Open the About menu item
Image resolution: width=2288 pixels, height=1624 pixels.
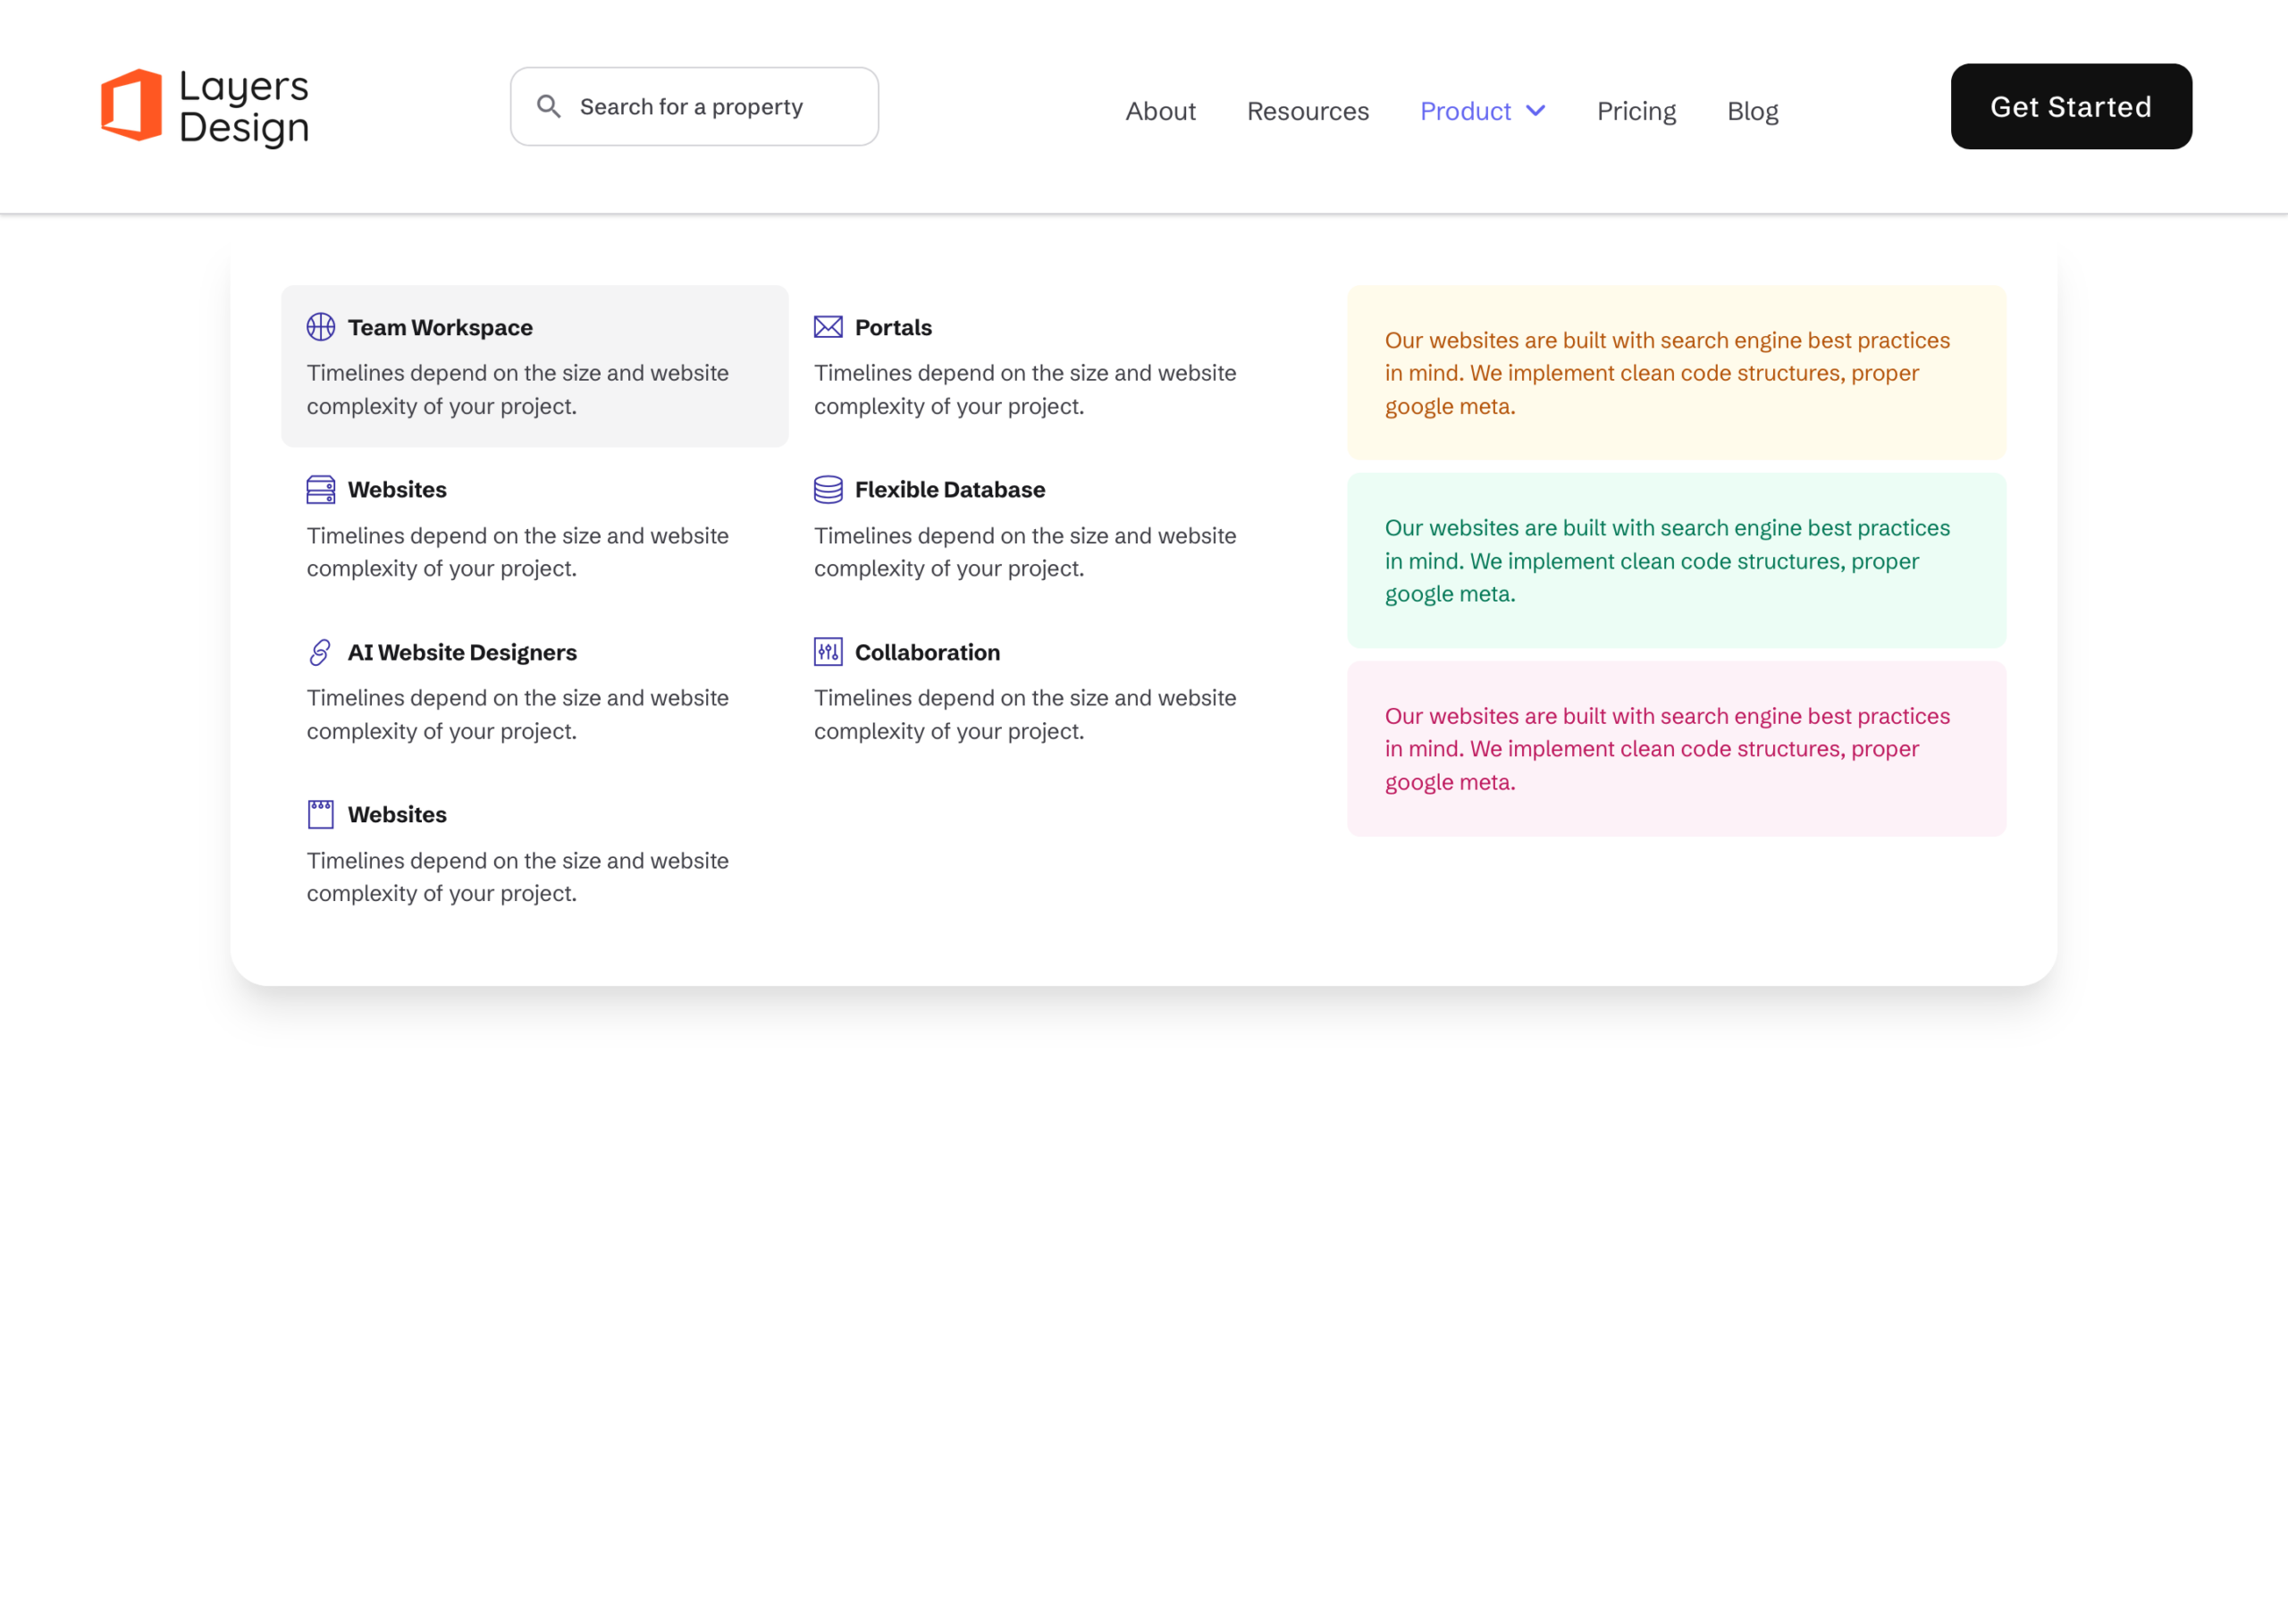[1160, 111]
